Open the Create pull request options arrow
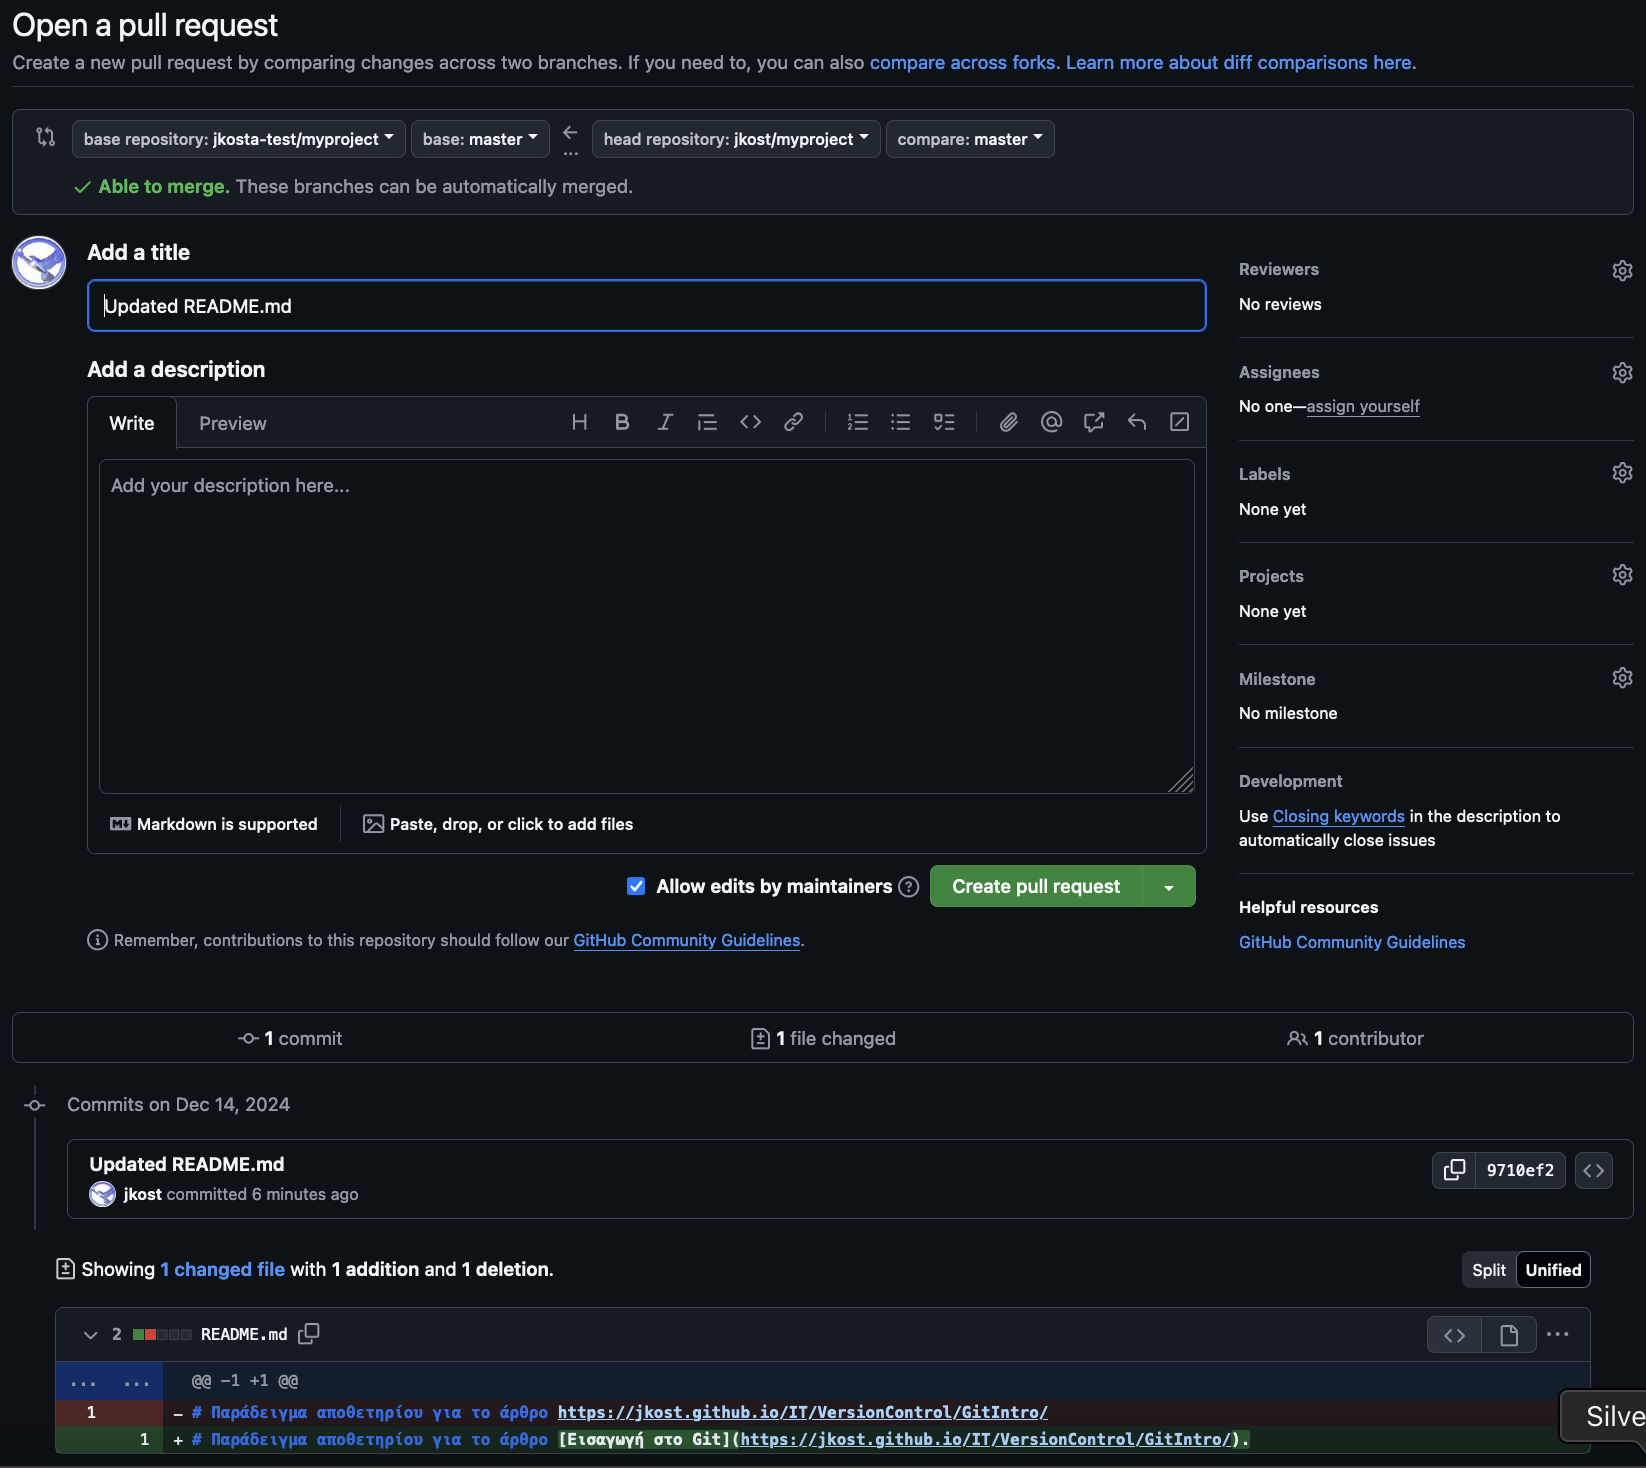1646x1468 pixels. point(1169,887)
